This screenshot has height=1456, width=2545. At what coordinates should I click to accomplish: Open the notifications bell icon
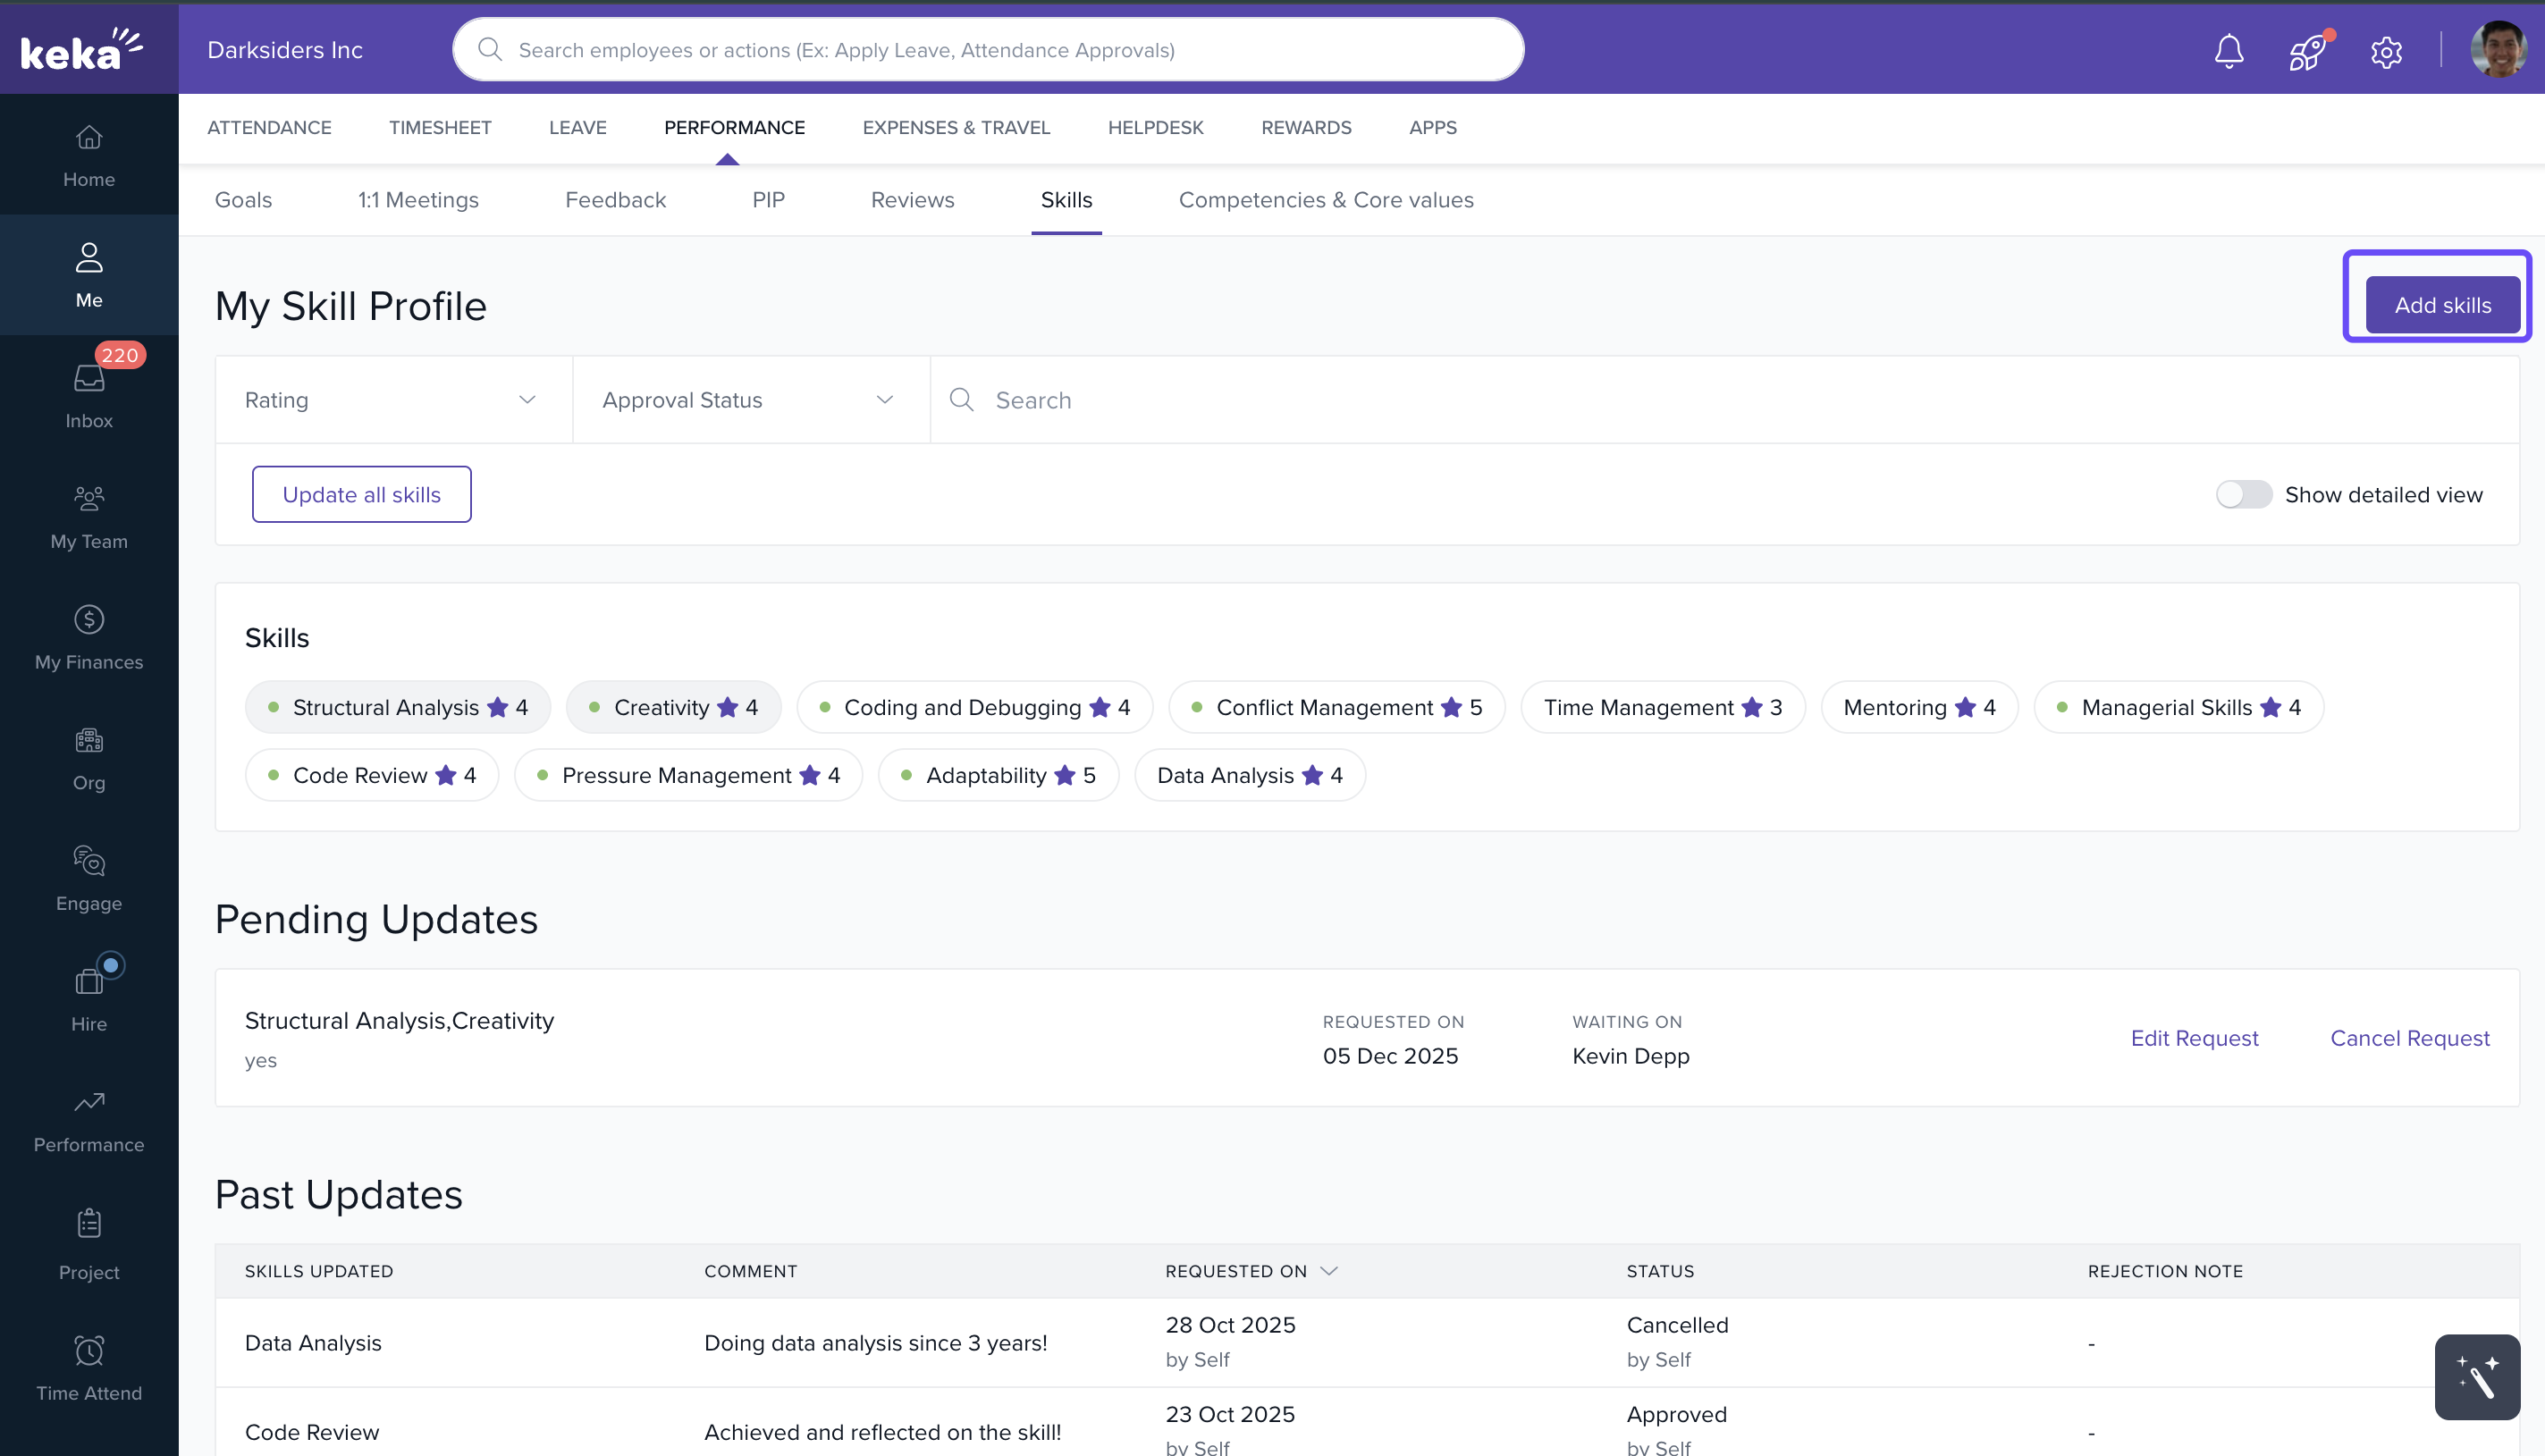[x=2228, y=50]
